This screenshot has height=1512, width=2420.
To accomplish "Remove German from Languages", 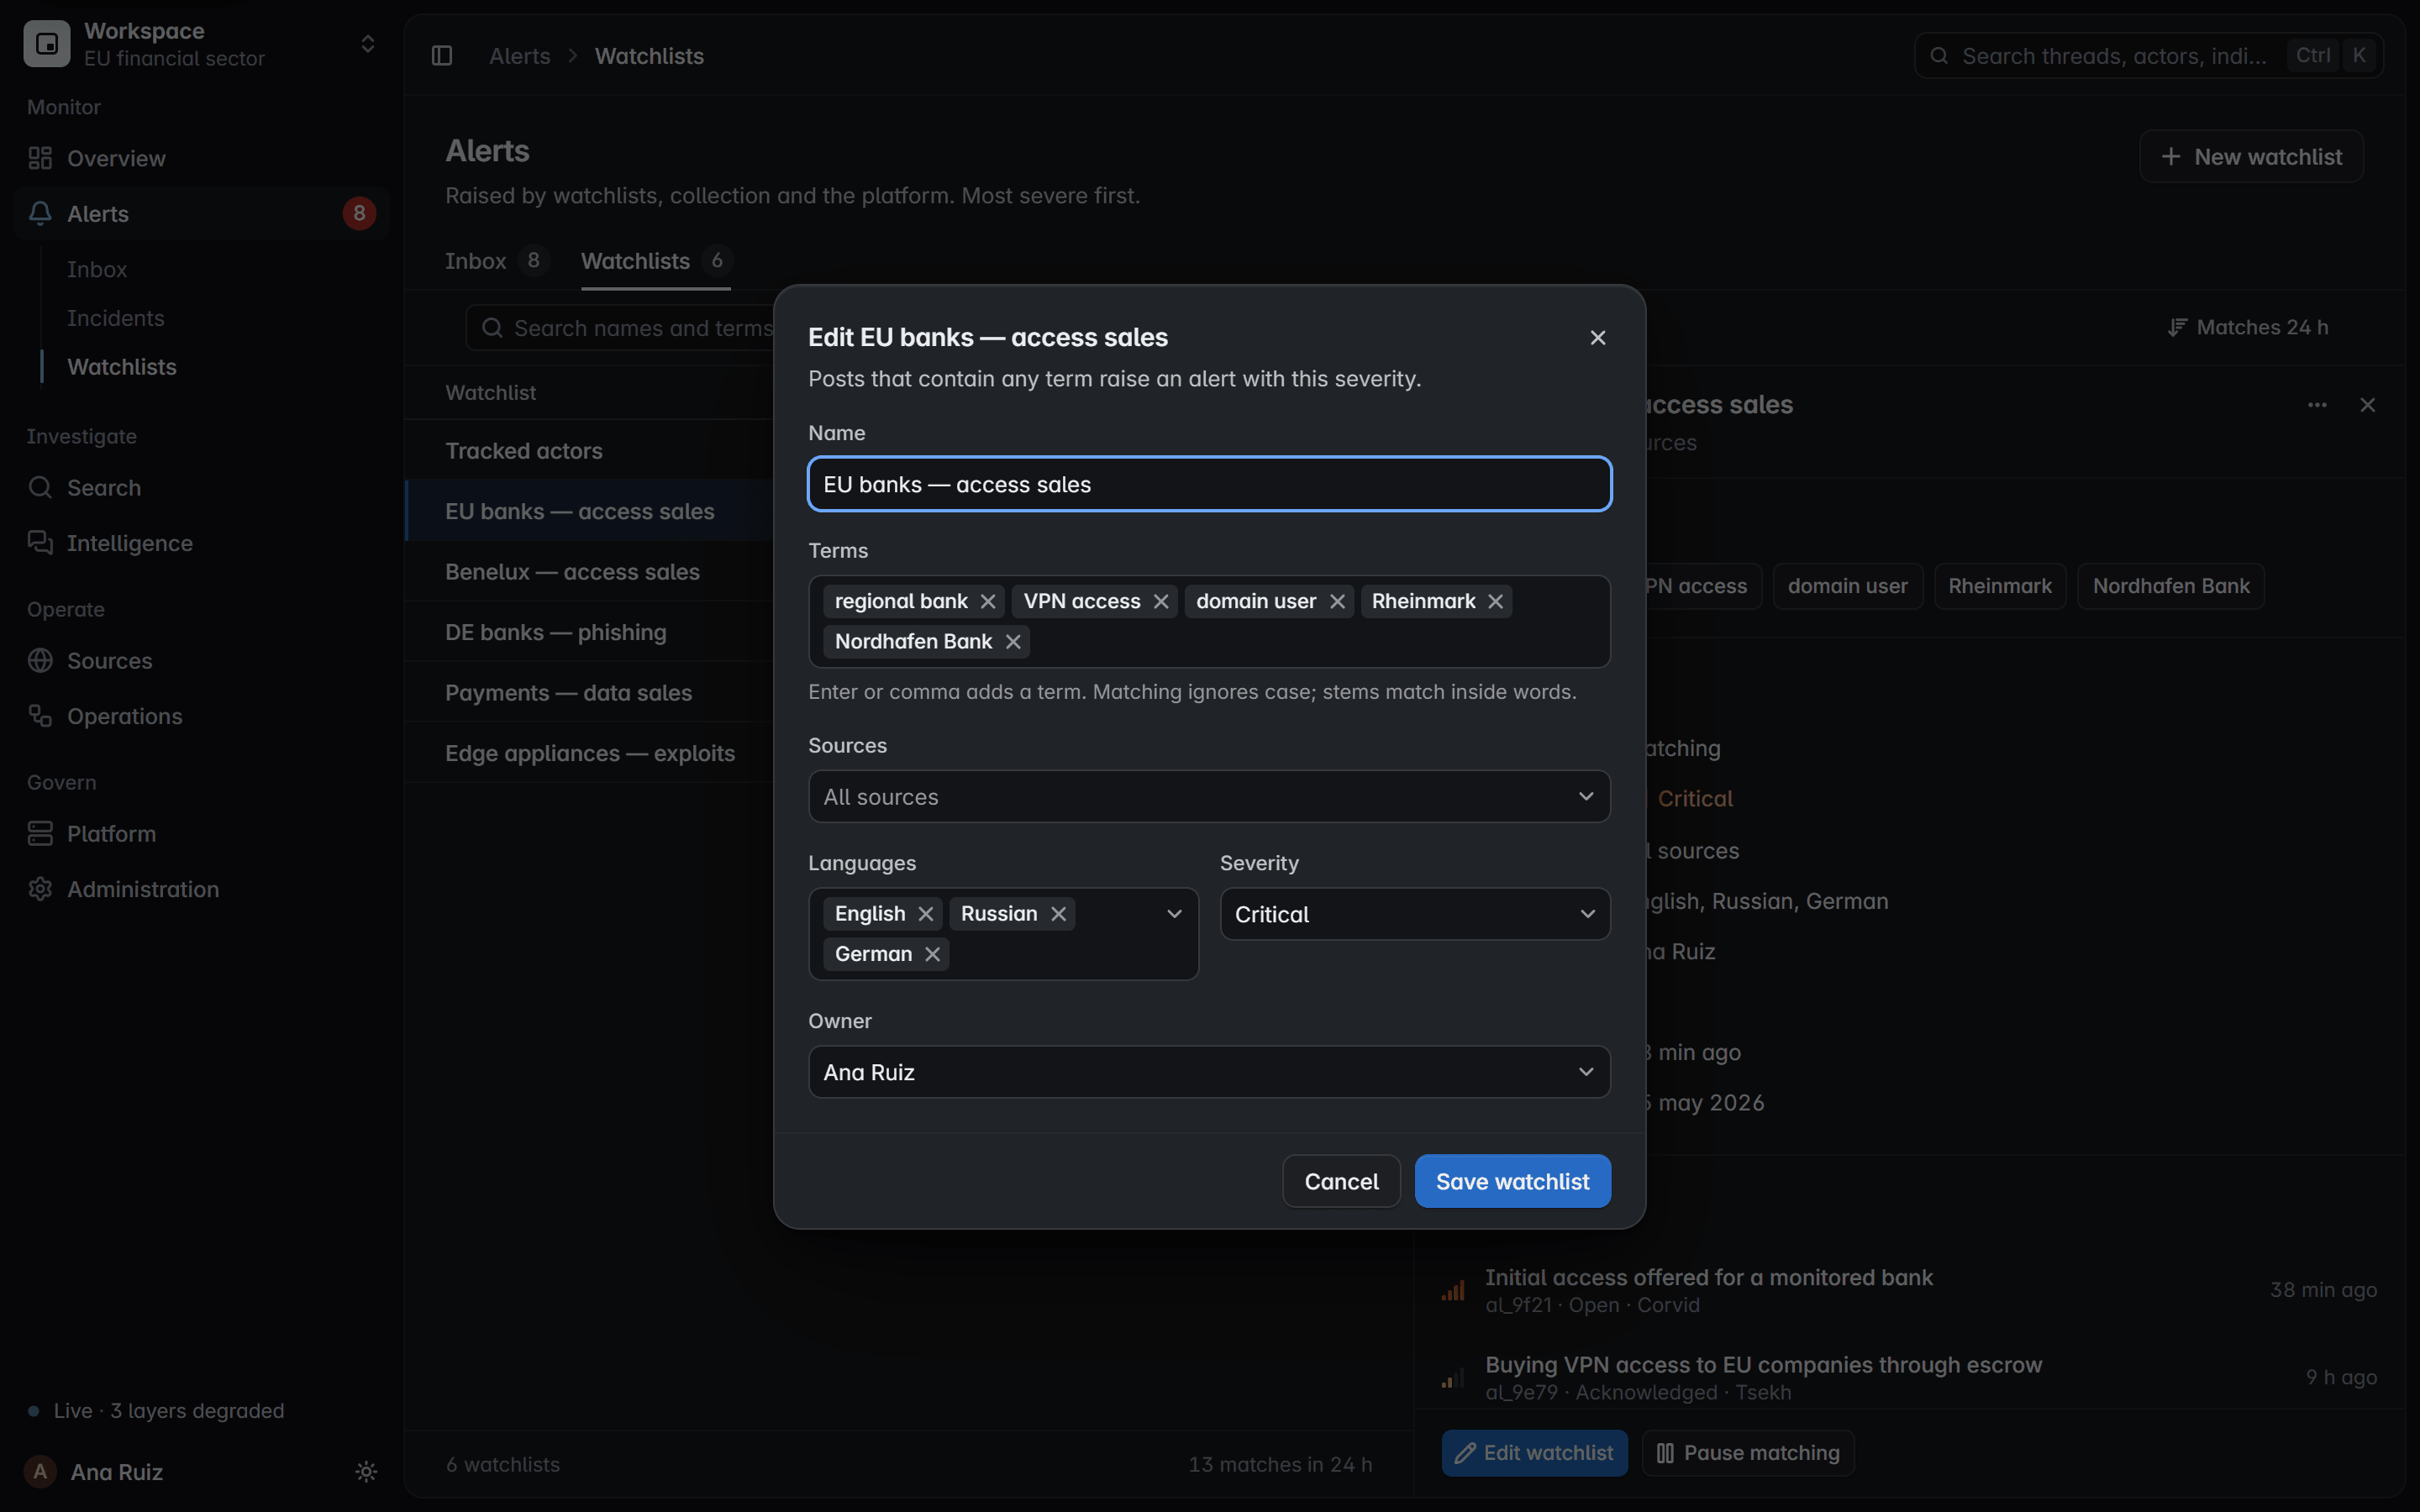I will tap(932, 954).
